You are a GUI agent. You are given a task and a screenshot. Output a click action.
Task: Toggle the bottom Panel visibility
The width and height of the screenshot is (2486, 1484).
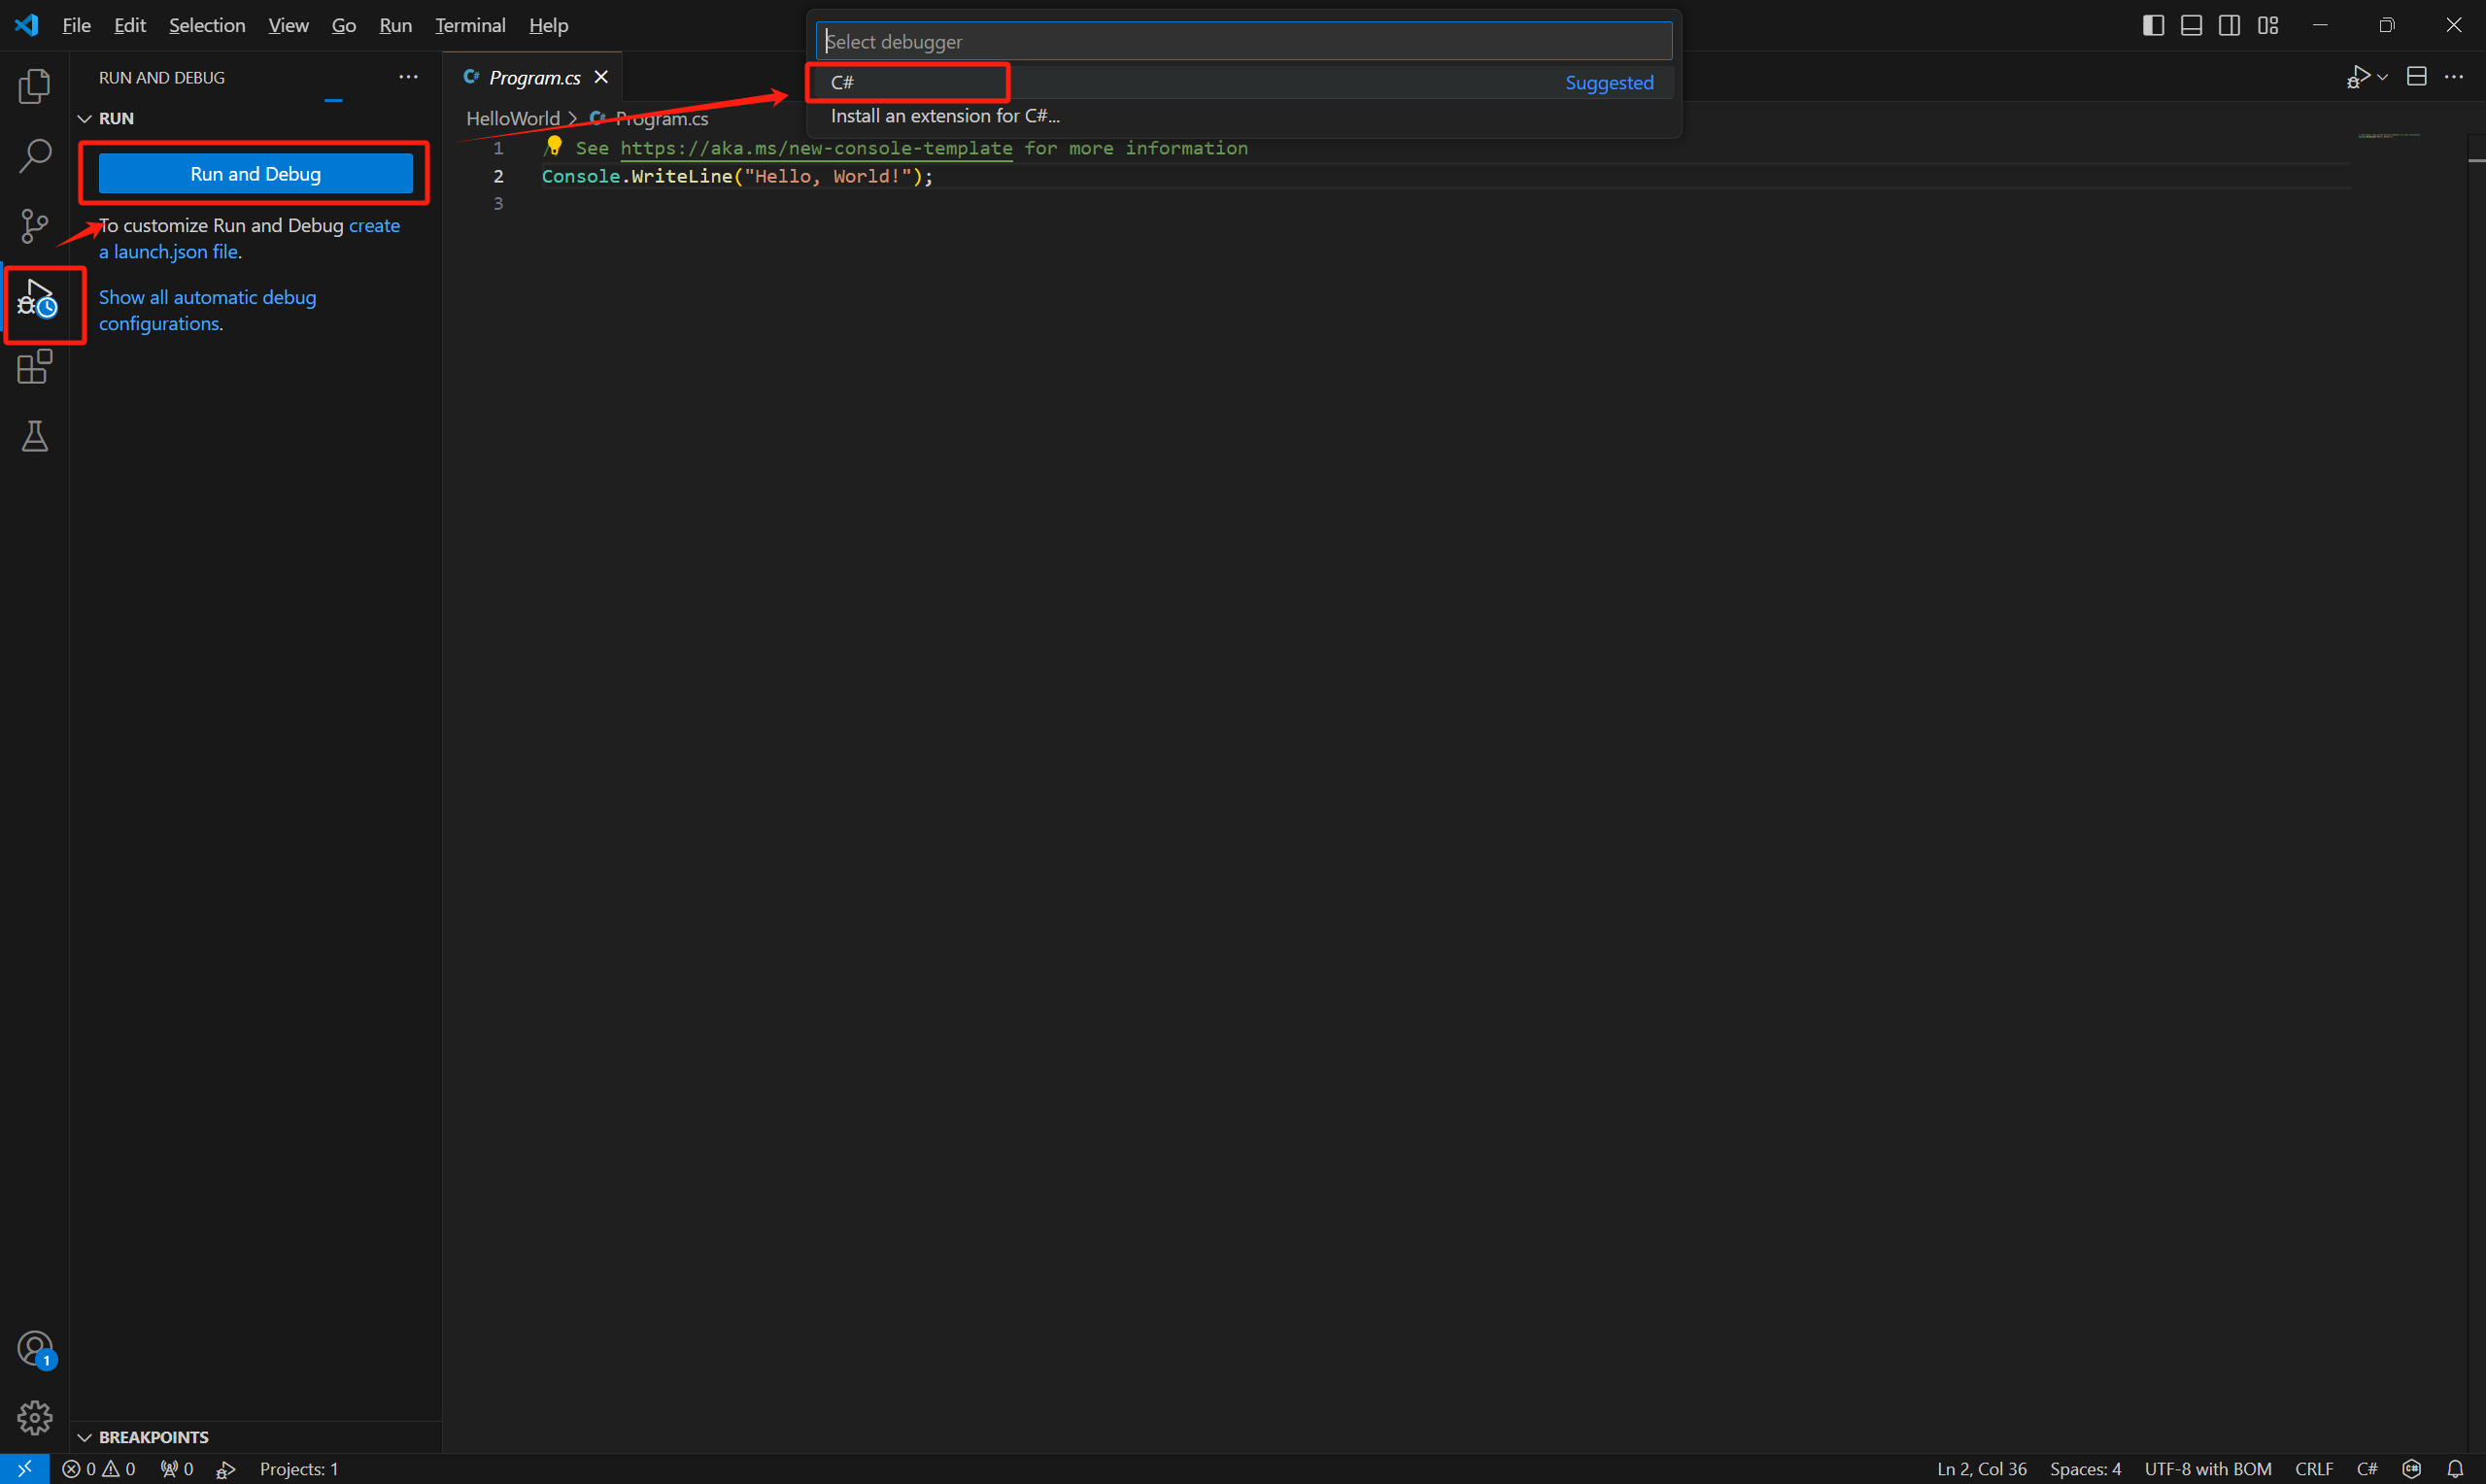[x=2191, y=25]
